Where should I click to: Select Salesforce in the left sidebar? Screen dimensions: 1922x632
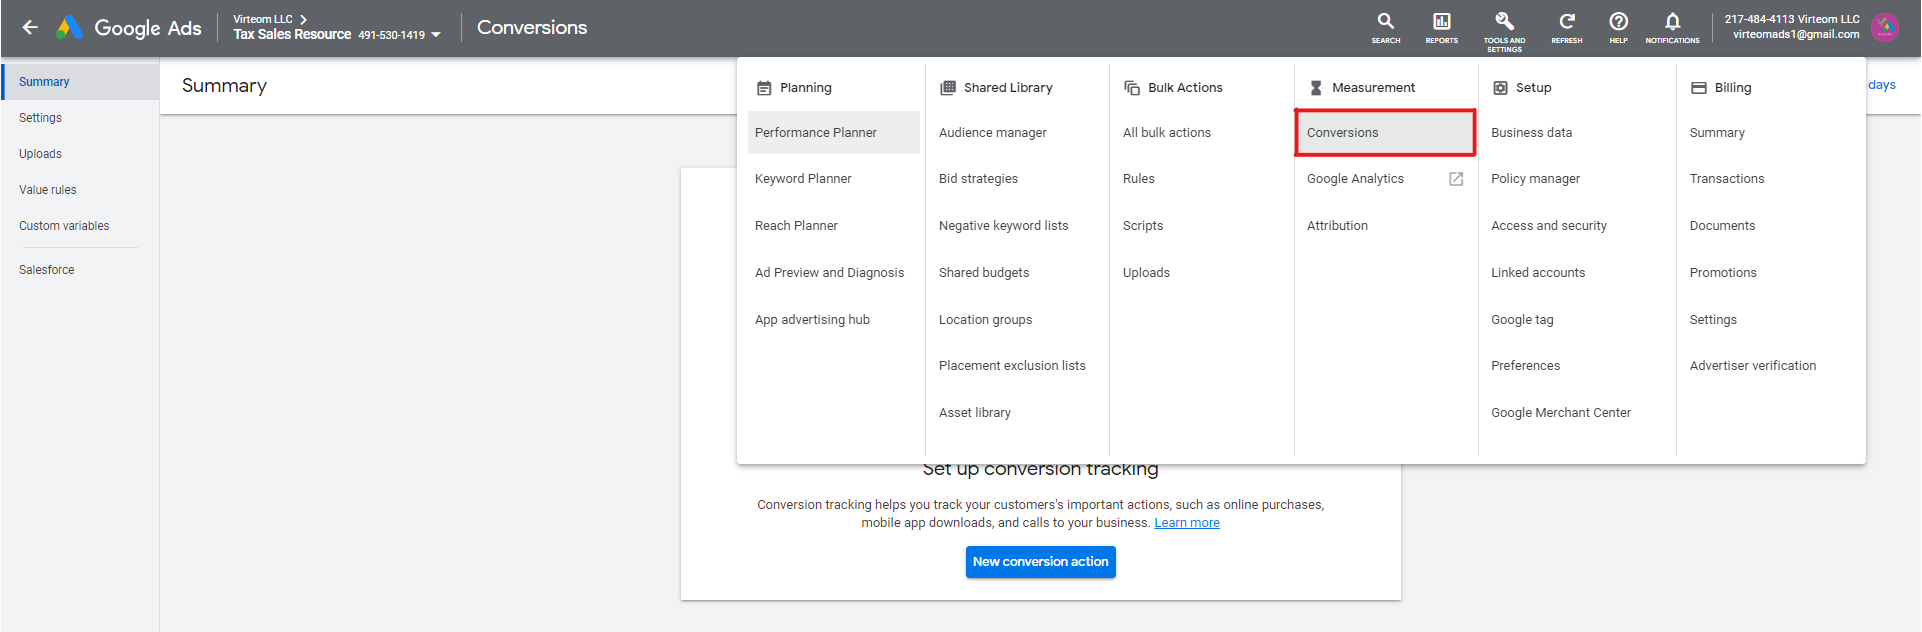click(x=47, y=270)
